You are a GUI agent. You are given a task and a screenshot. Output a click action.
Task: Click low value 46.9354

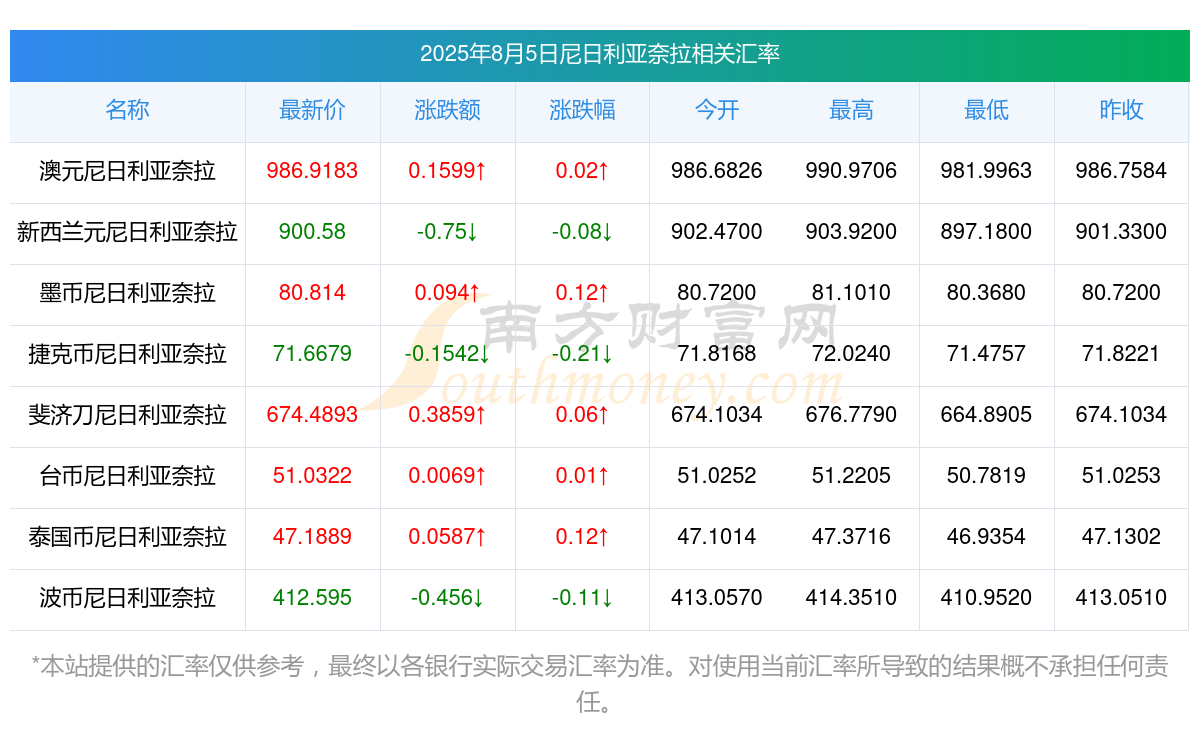click(986, 537)
